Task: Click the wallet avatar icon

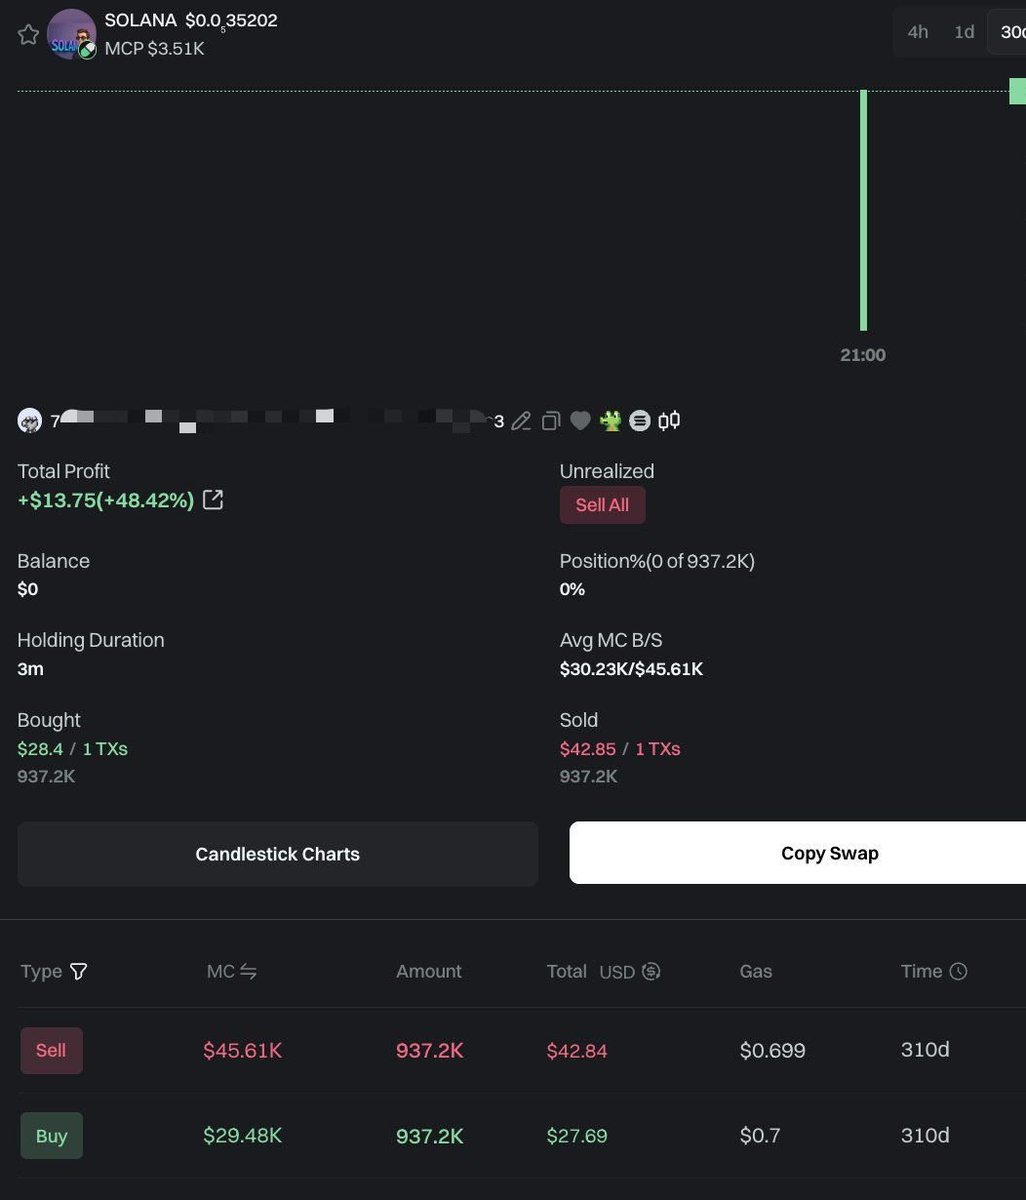Action: tap(30, 421)
